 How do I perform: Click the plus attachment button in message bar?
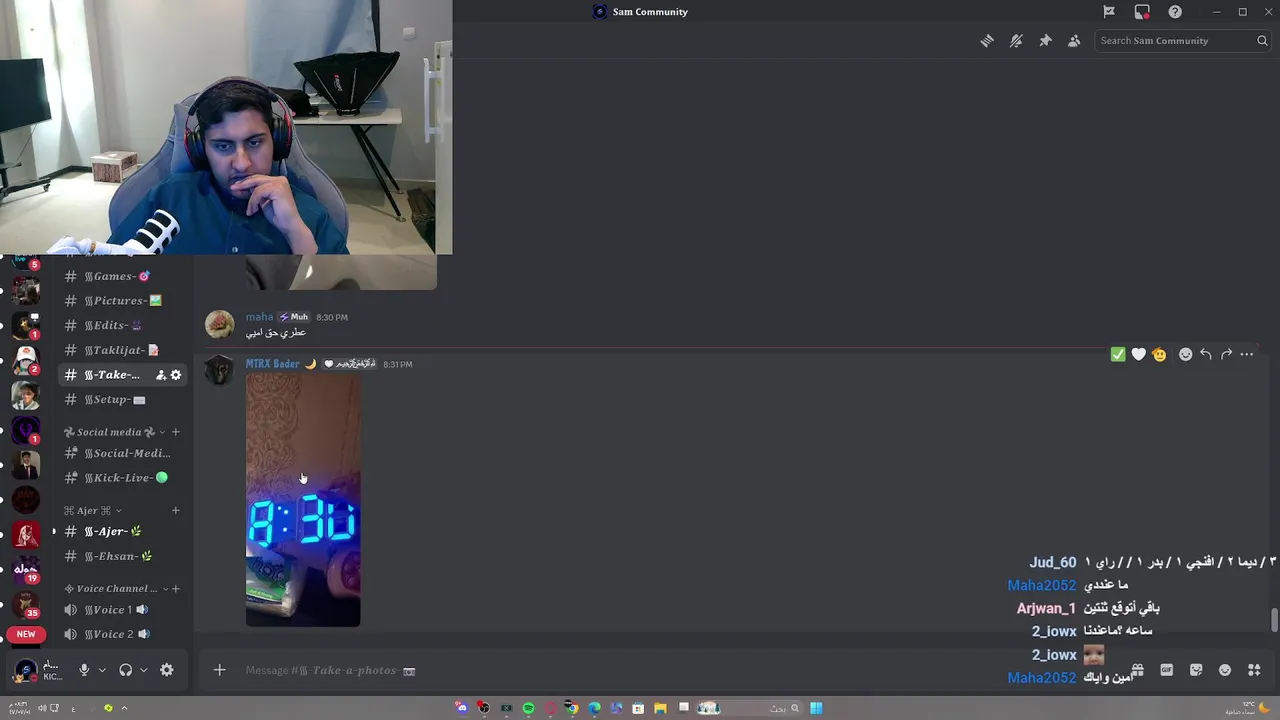[x=220, y=670]
